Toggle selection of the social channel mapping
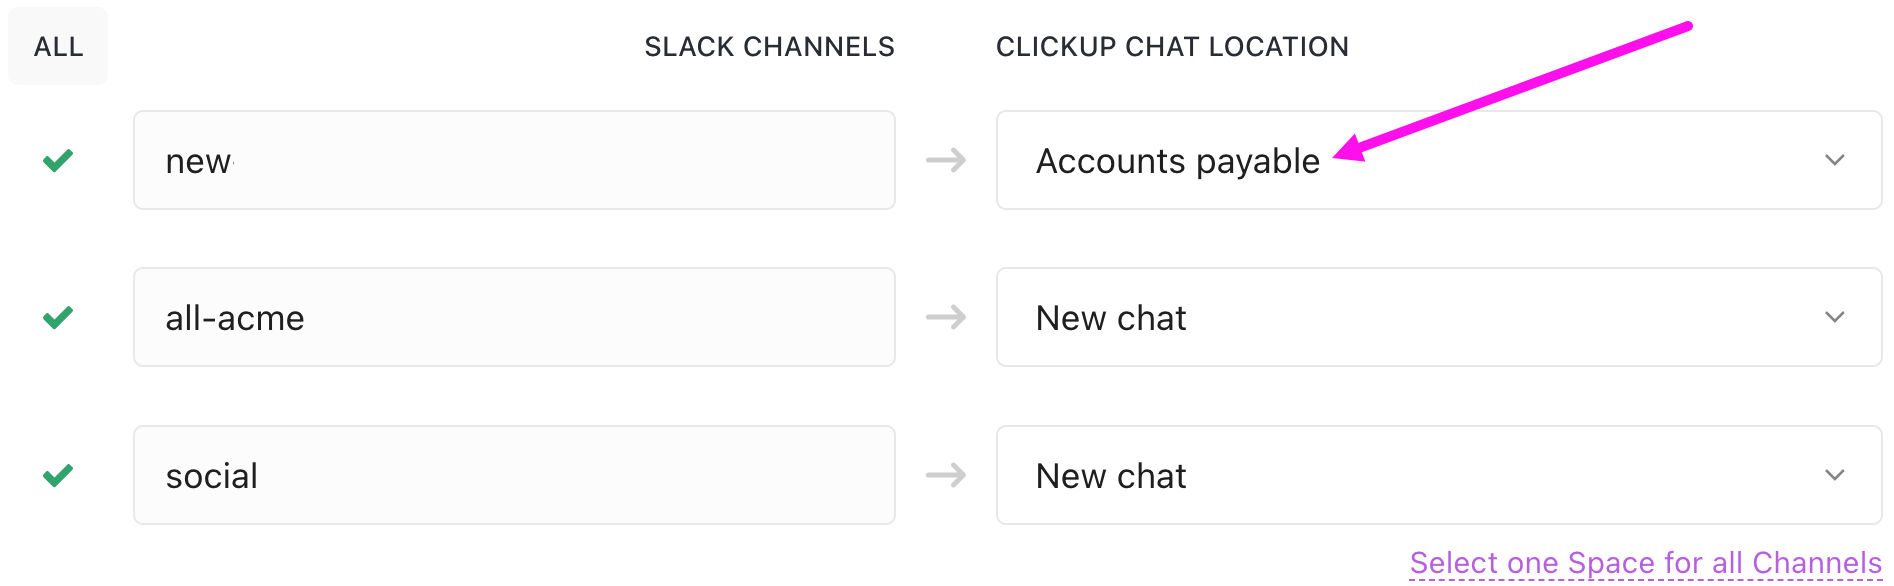The image size is (1894, 586). [x=57, y=474]
